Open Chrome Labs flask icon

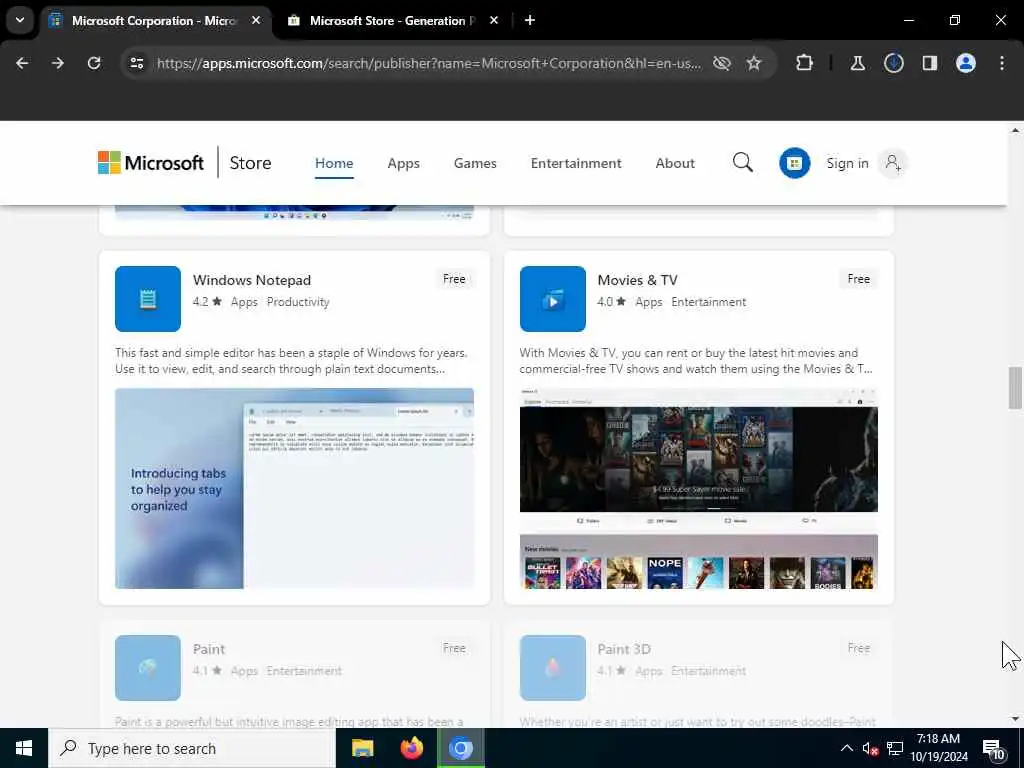pyautogui.click(x=857, y=63)
